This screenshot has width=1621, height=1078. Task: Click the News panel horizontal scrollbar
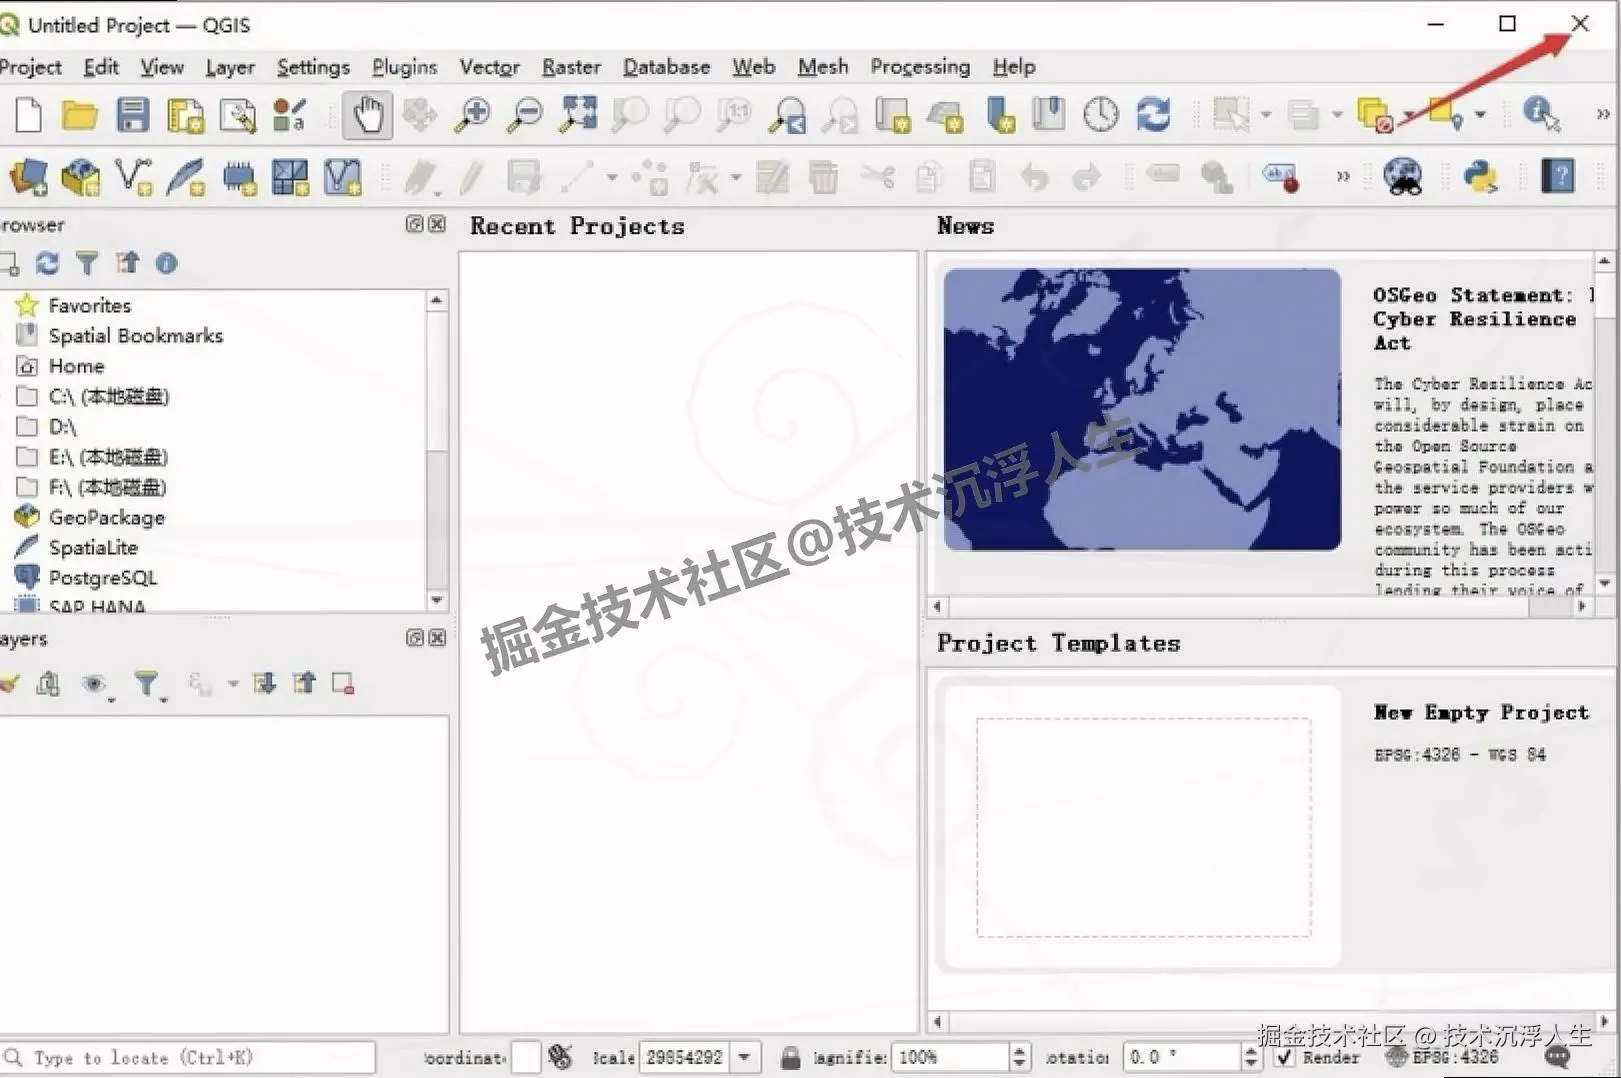coord(1260,606)
